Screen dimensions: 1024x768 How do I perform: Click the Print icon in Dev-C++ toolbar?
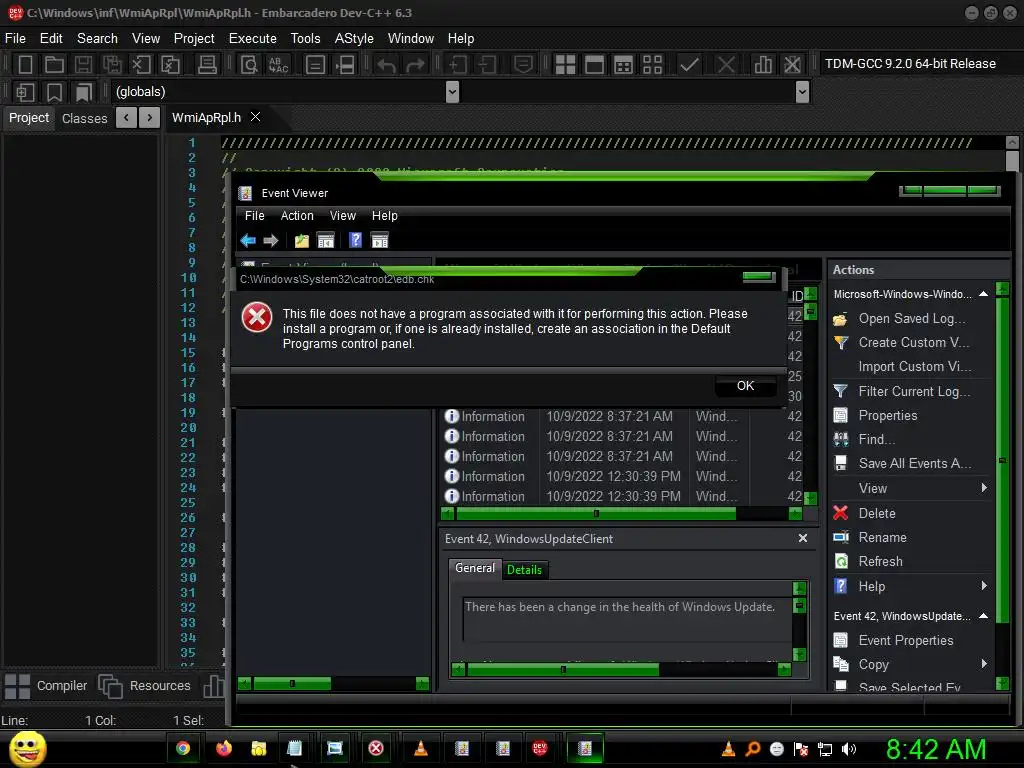pos(207,65)
